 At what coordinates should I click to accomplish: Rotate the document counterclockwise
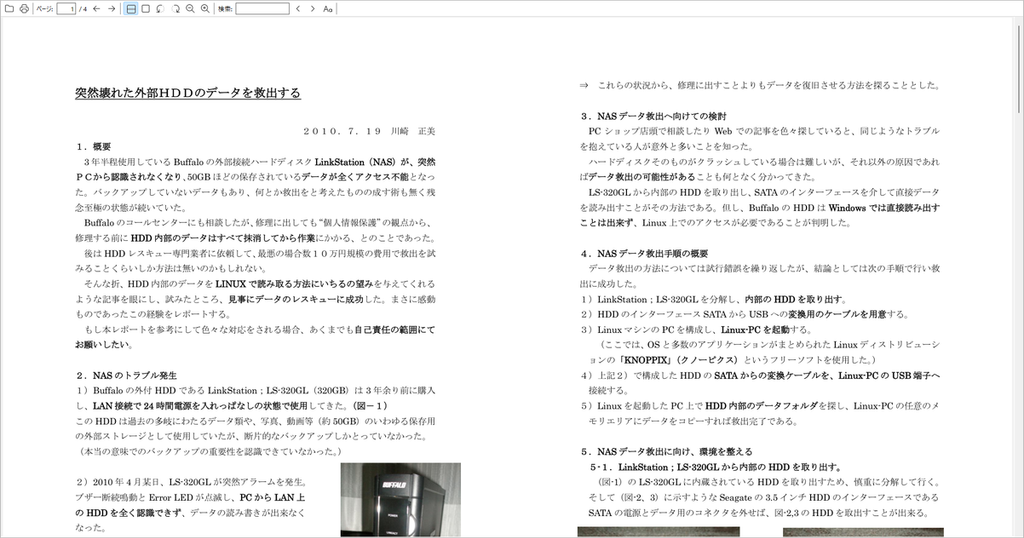(160, 8)
